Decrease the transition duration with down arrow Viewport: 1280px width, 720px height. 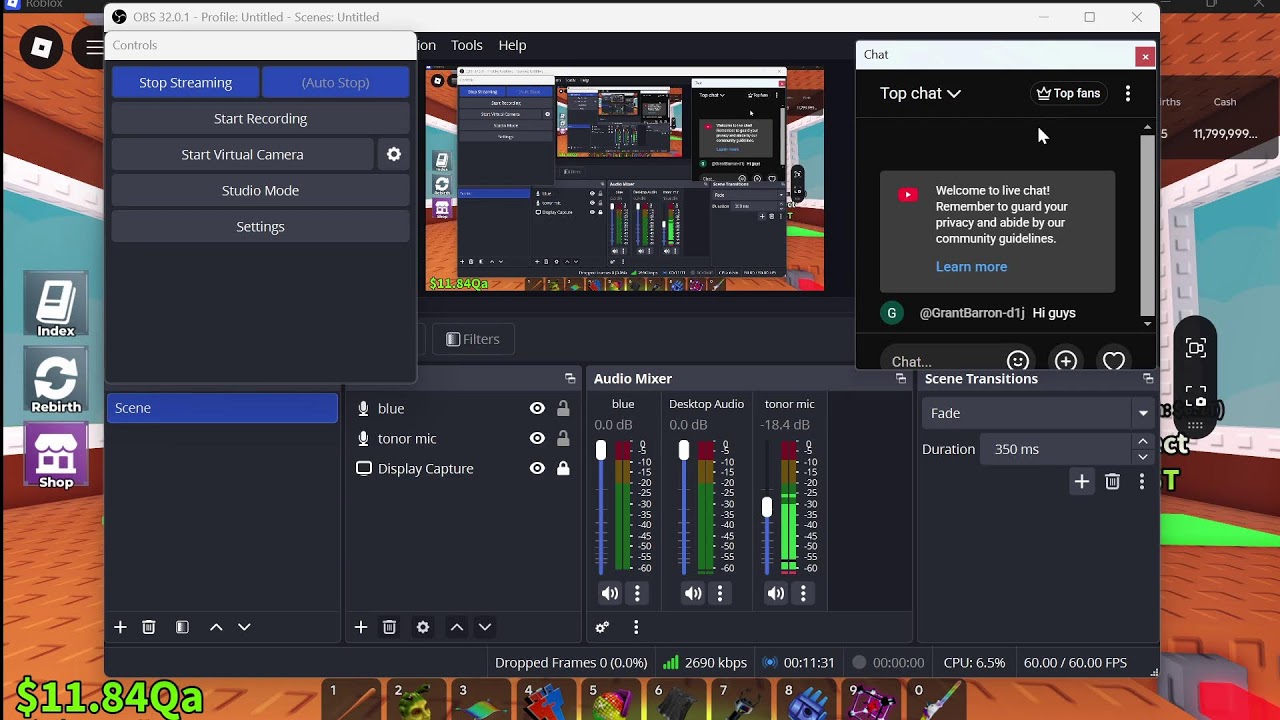point(1143,457)
